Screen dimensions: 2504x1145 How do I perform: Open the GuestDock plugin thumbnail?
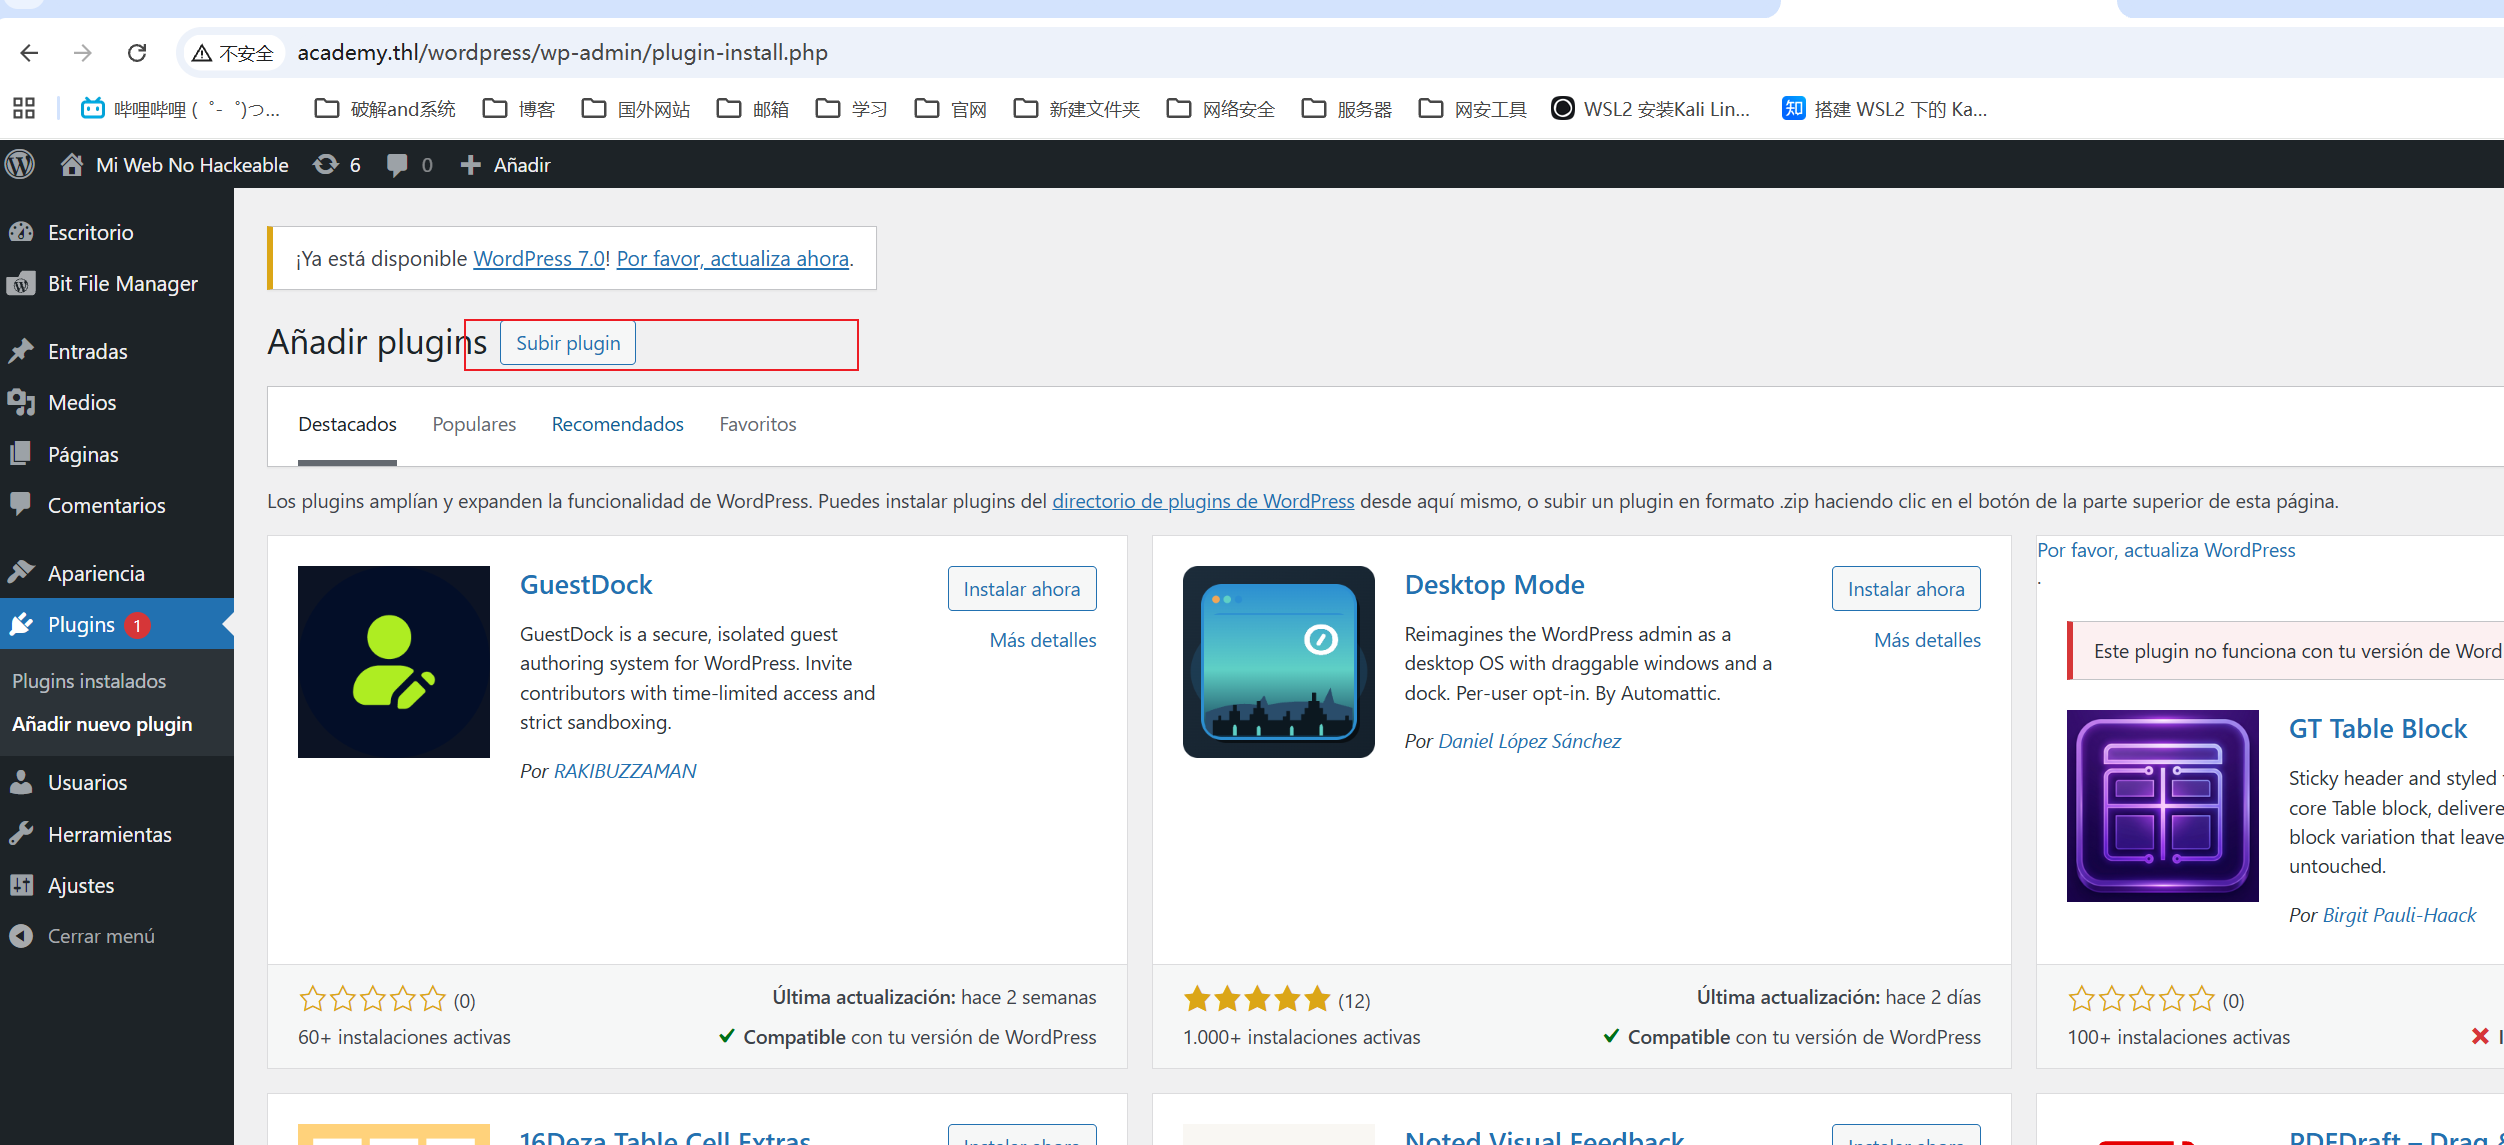tap(394, 662)
